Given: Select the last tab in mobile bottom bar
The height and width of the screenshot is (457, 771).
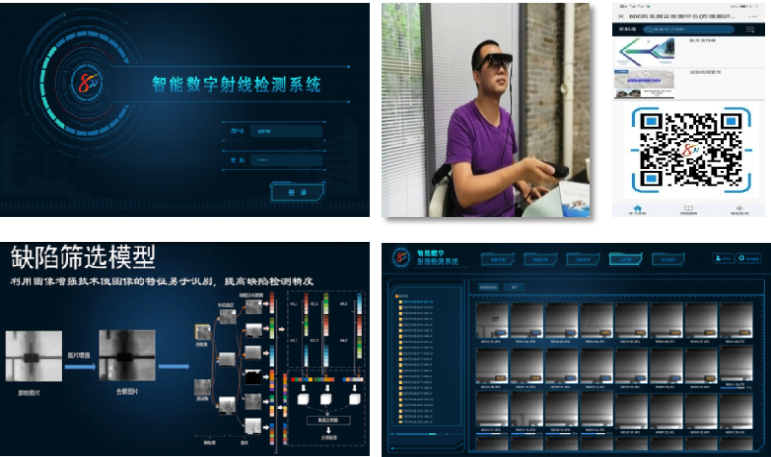Looking at the screenshot, I should (739, 210).
